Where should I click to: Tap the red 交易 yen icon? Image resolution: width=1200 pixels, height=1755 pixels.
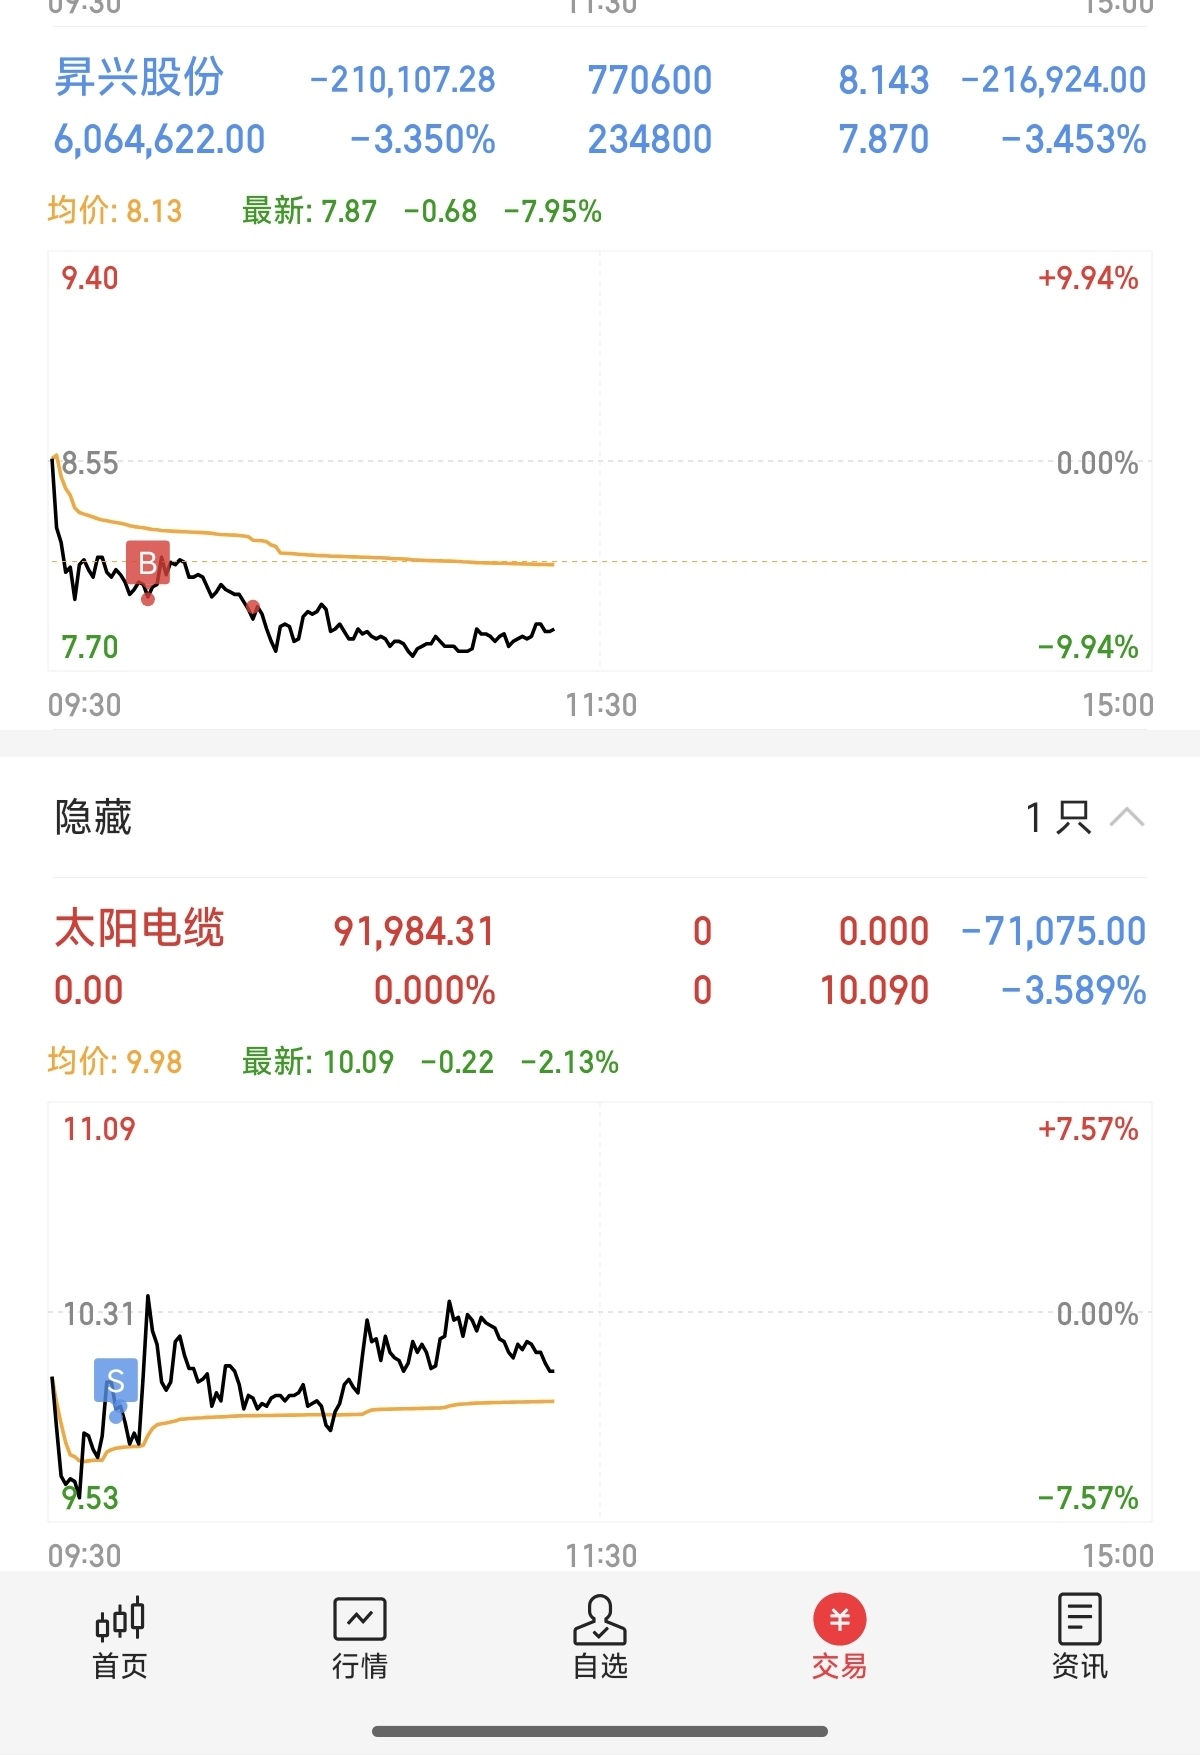click(x=839, y=1619)
